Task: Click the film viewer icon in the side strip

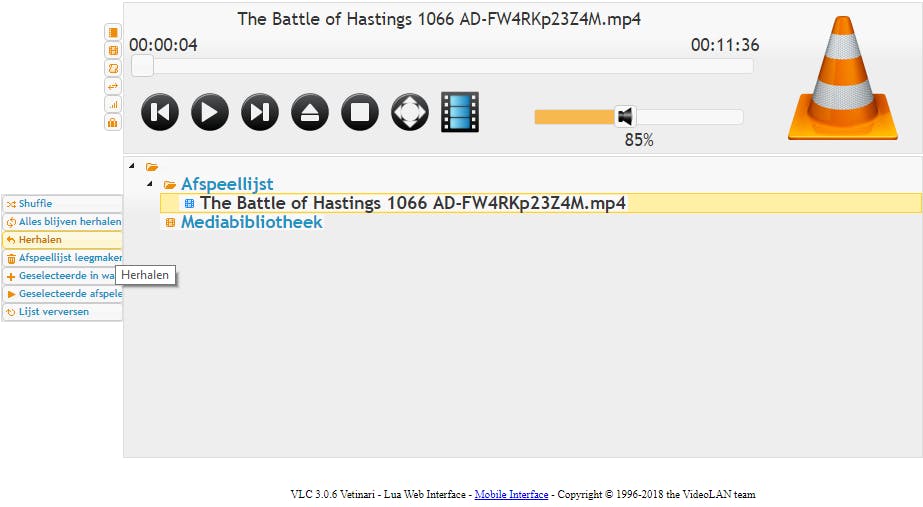Action: point(113,51)
